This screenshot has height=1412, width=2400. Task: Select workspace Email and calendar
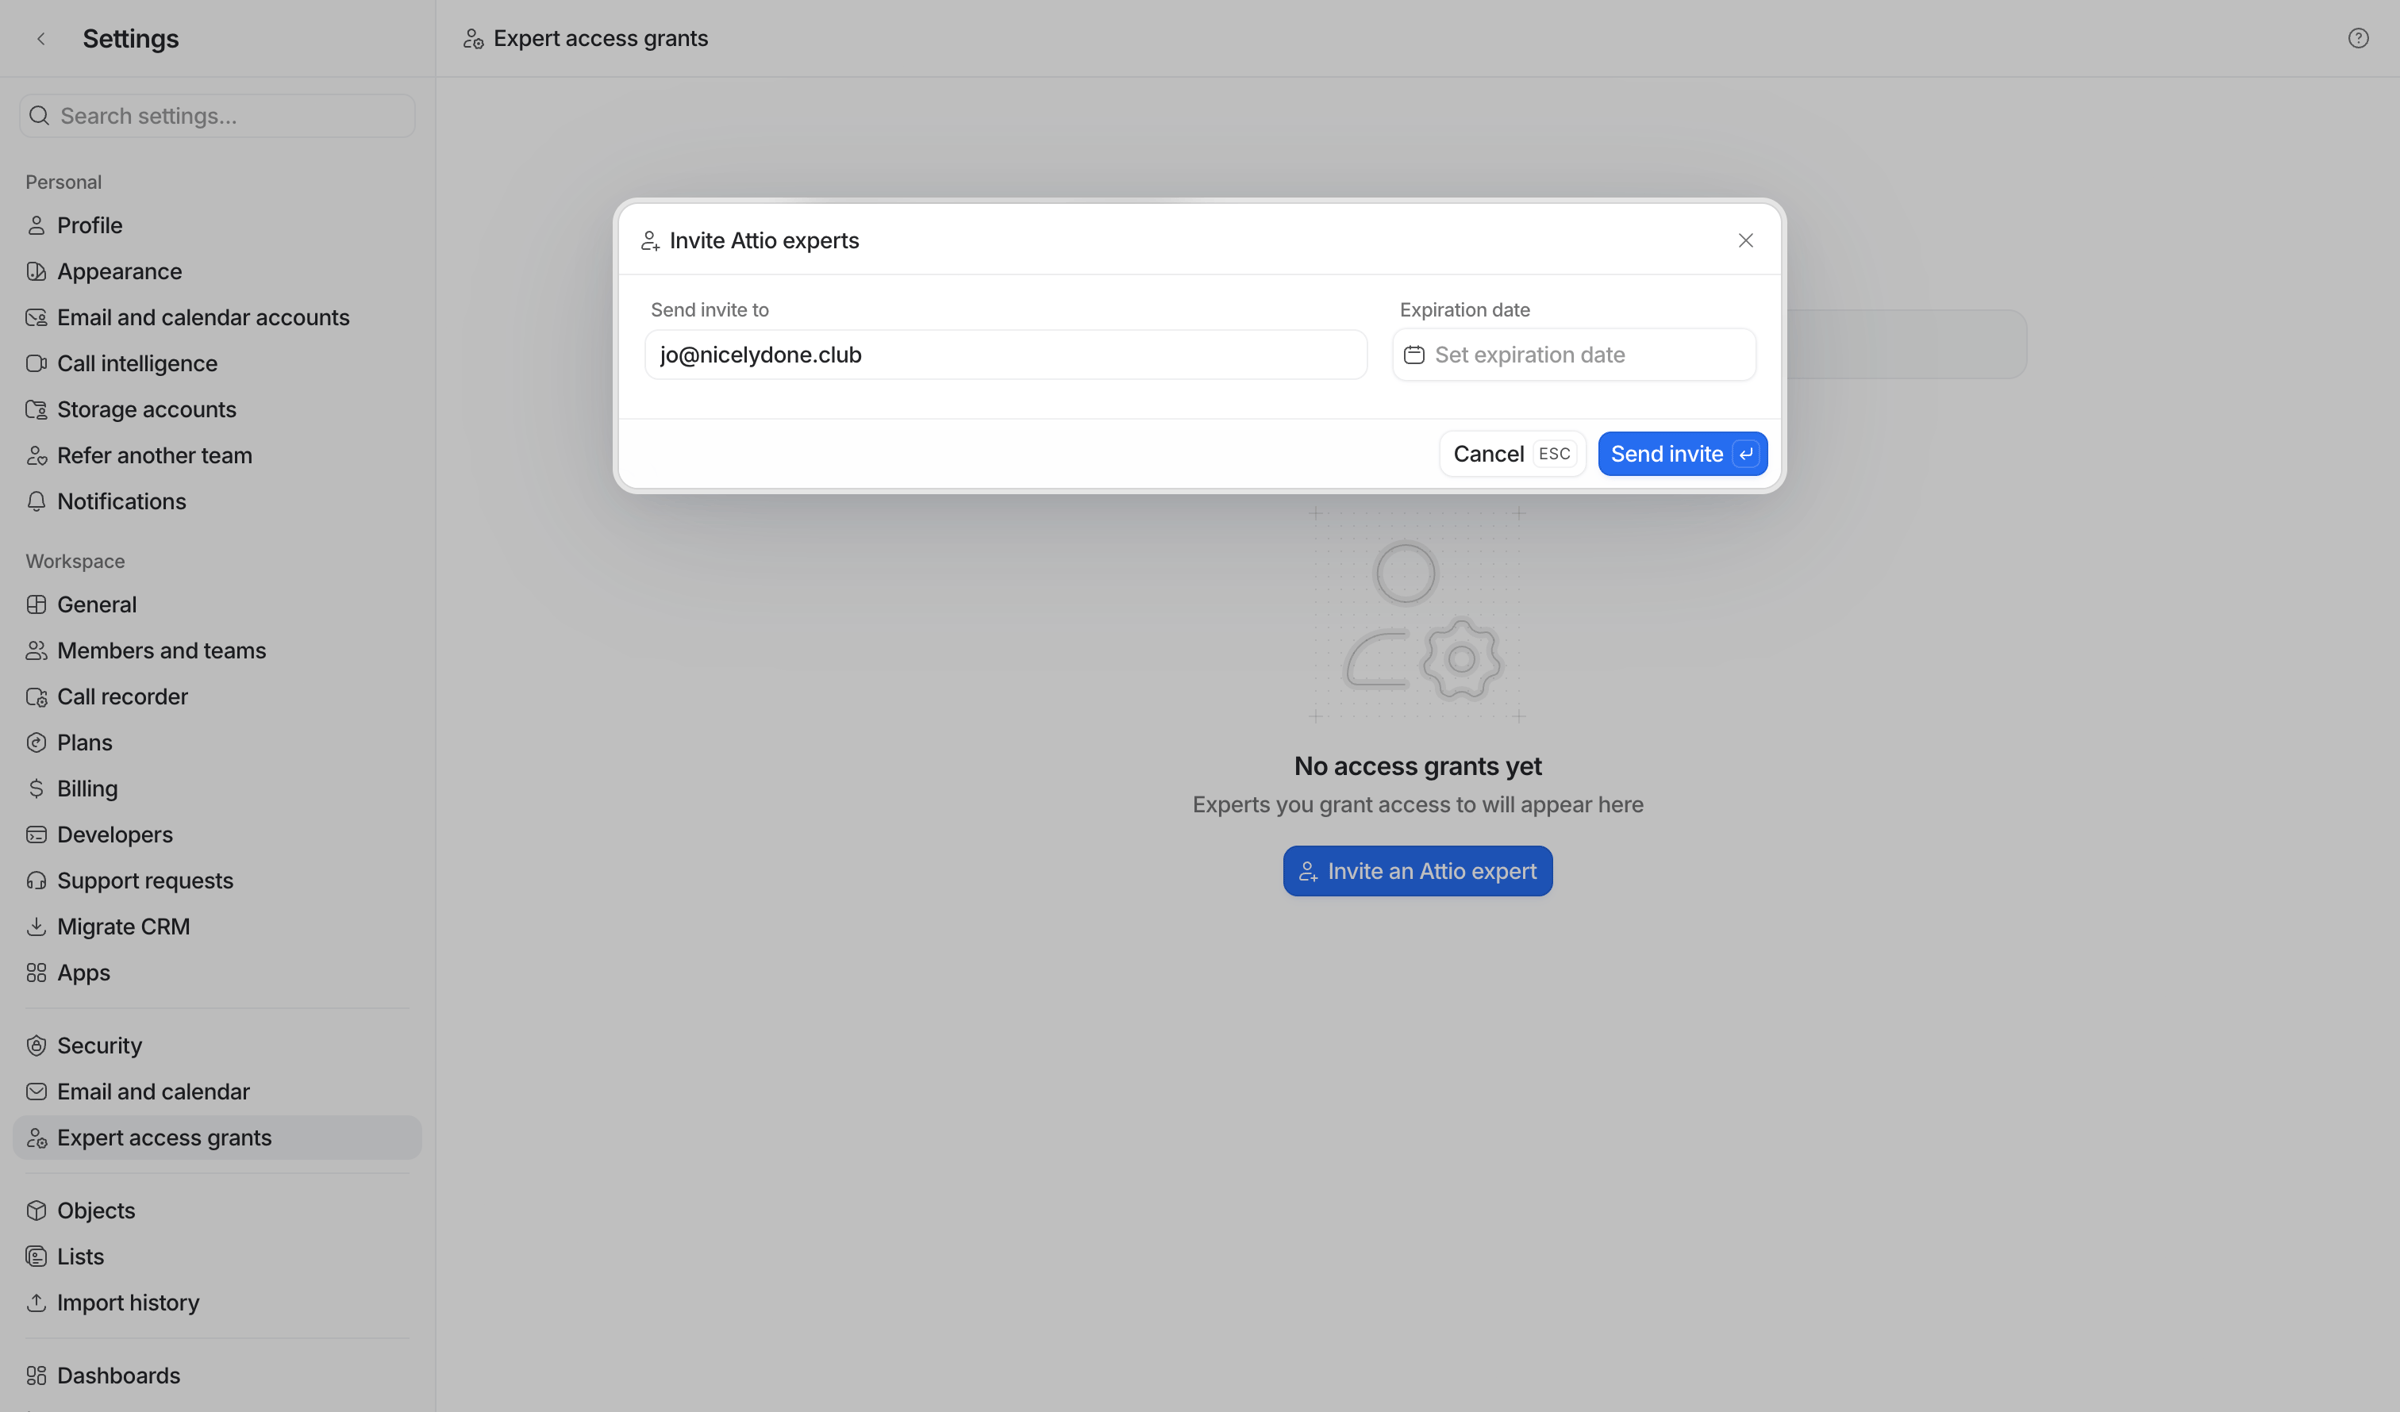point(217,1092)
